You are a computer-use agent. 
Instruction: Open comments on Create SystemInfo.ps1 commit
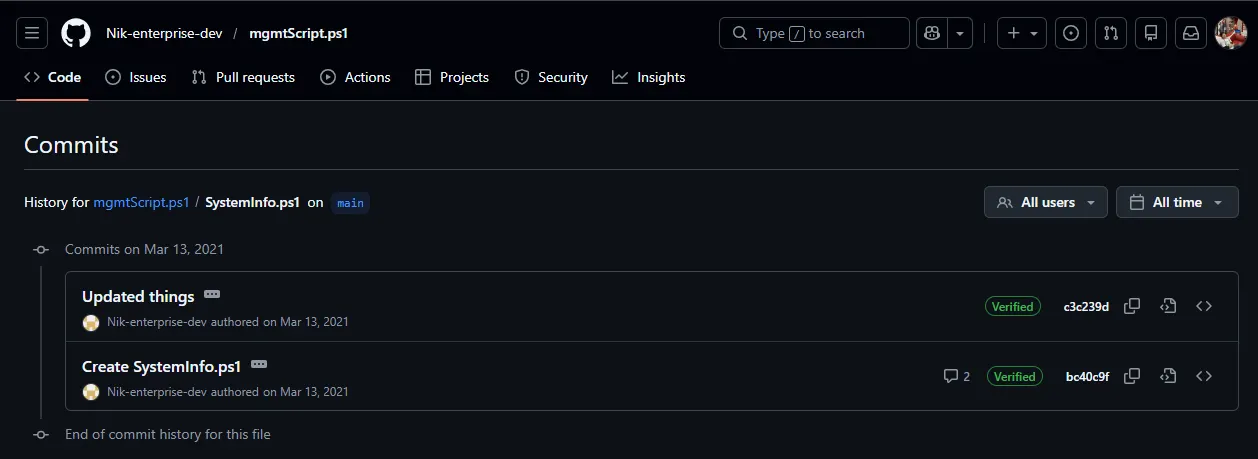tap(956, 376)
